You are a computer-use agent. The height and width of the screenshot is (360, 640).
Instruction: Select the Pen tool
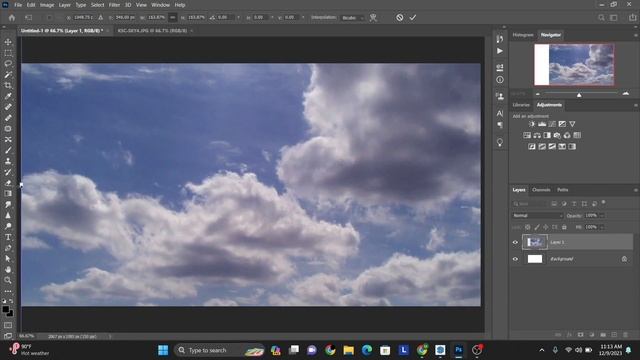point(8,248)
